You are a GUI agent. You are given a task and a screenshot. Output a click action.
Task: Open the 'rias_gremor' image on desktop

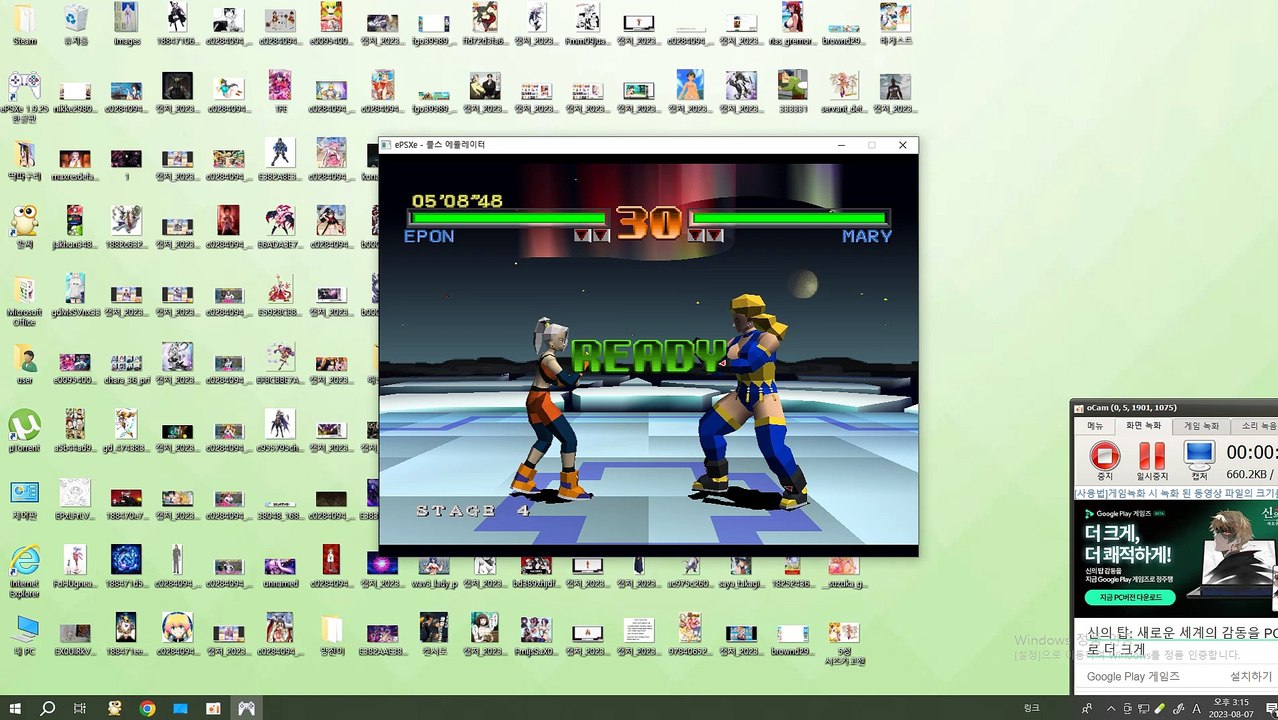coord(792,24)
